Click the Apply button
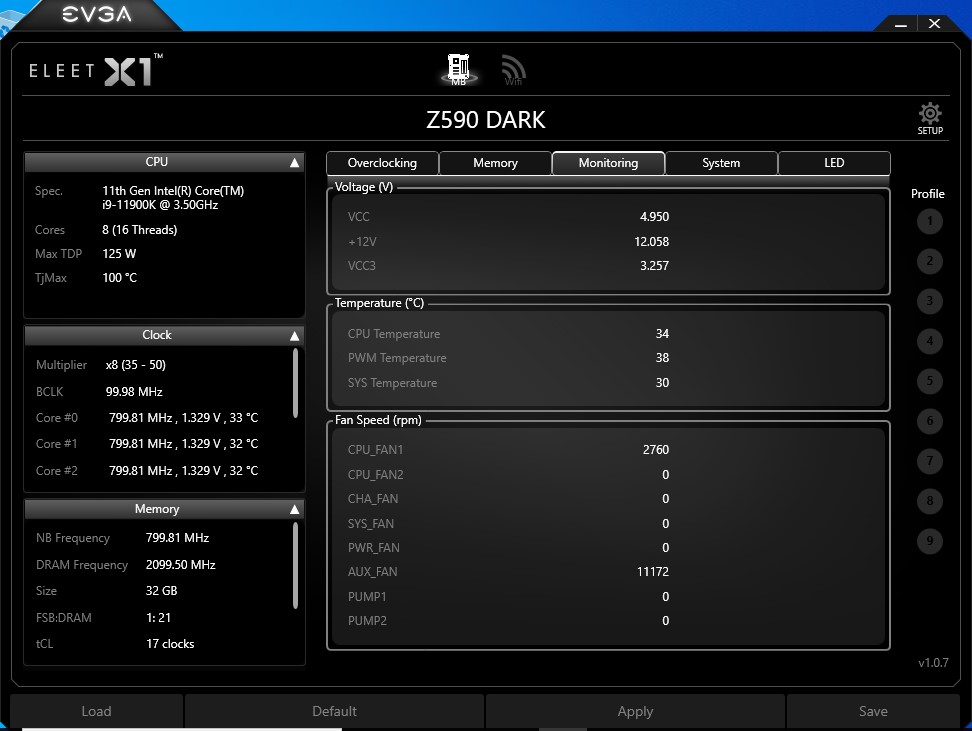The height and width of the screenshot is (731, 972). click(635, 711)
